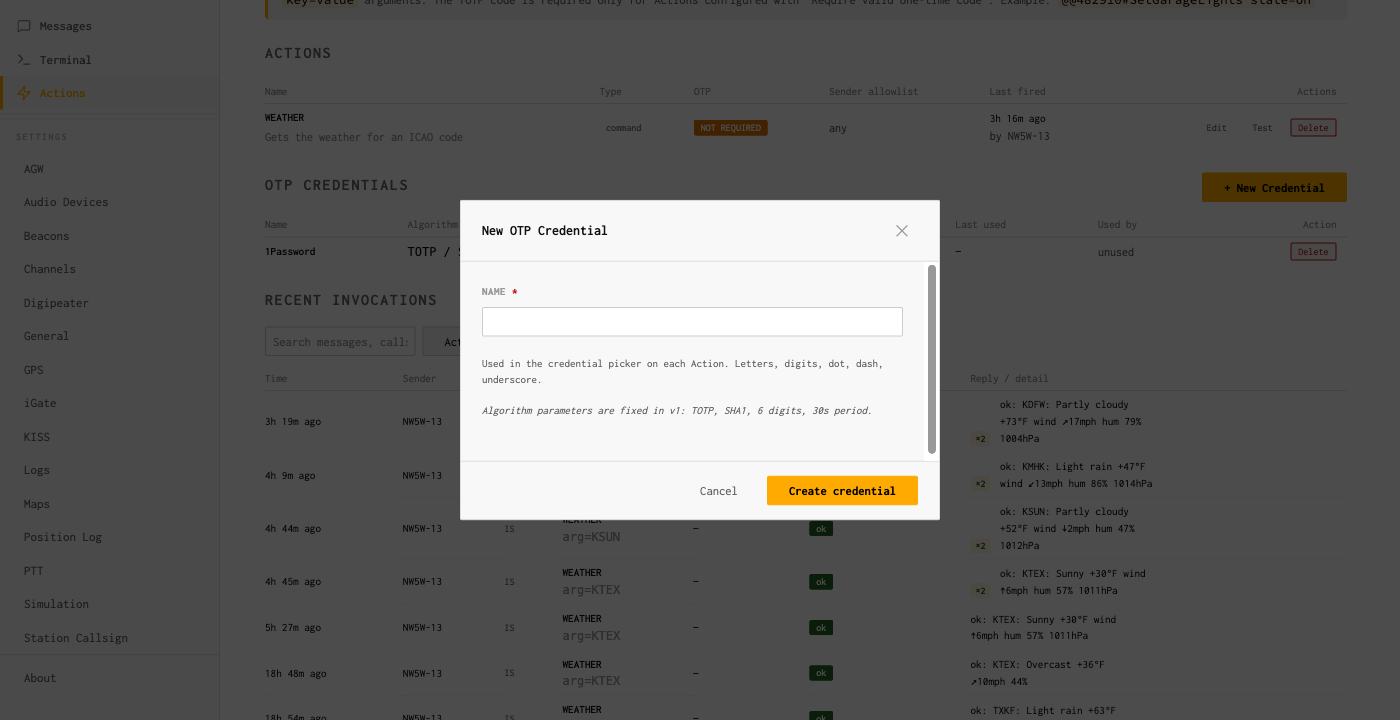The height and width of the screenshot is (720, 1400).
Task: Click the Actions lightning bolt icon
Action: (24, 93)
